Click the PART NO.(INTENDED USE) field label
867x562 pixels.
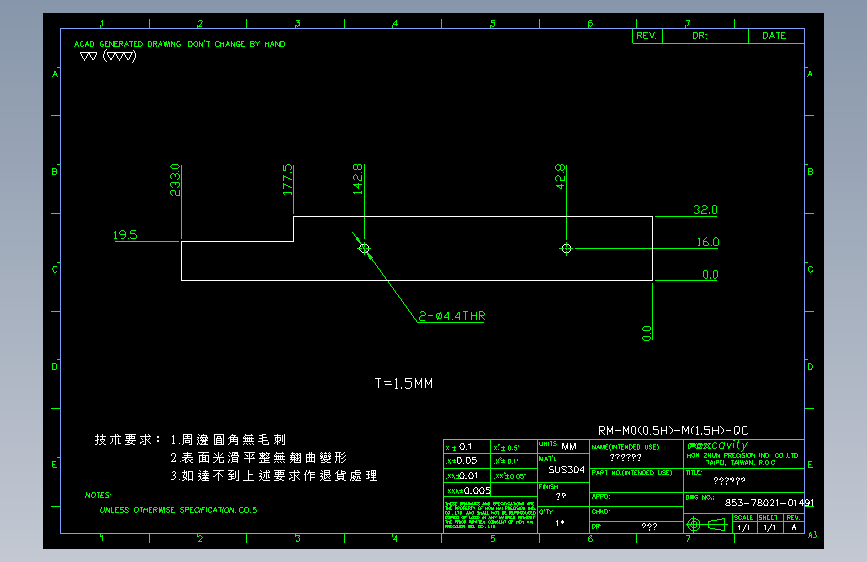point(632,473)
